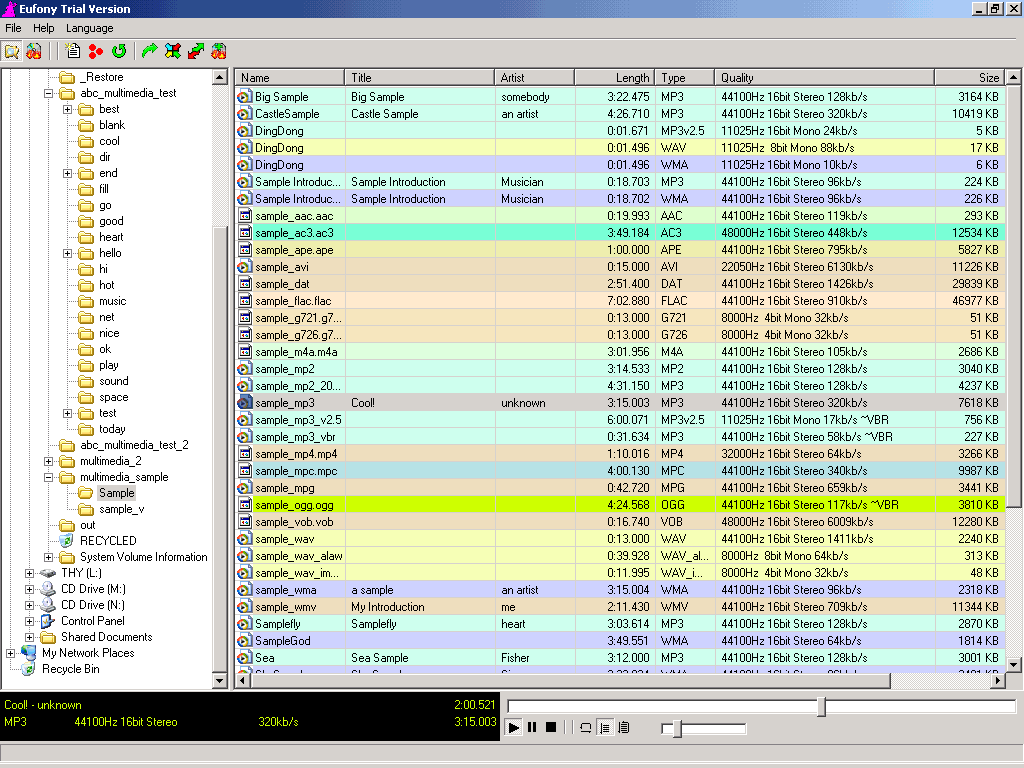Open the Language menu
This screenshot has width=1024, height=768.
pos(90,28)
